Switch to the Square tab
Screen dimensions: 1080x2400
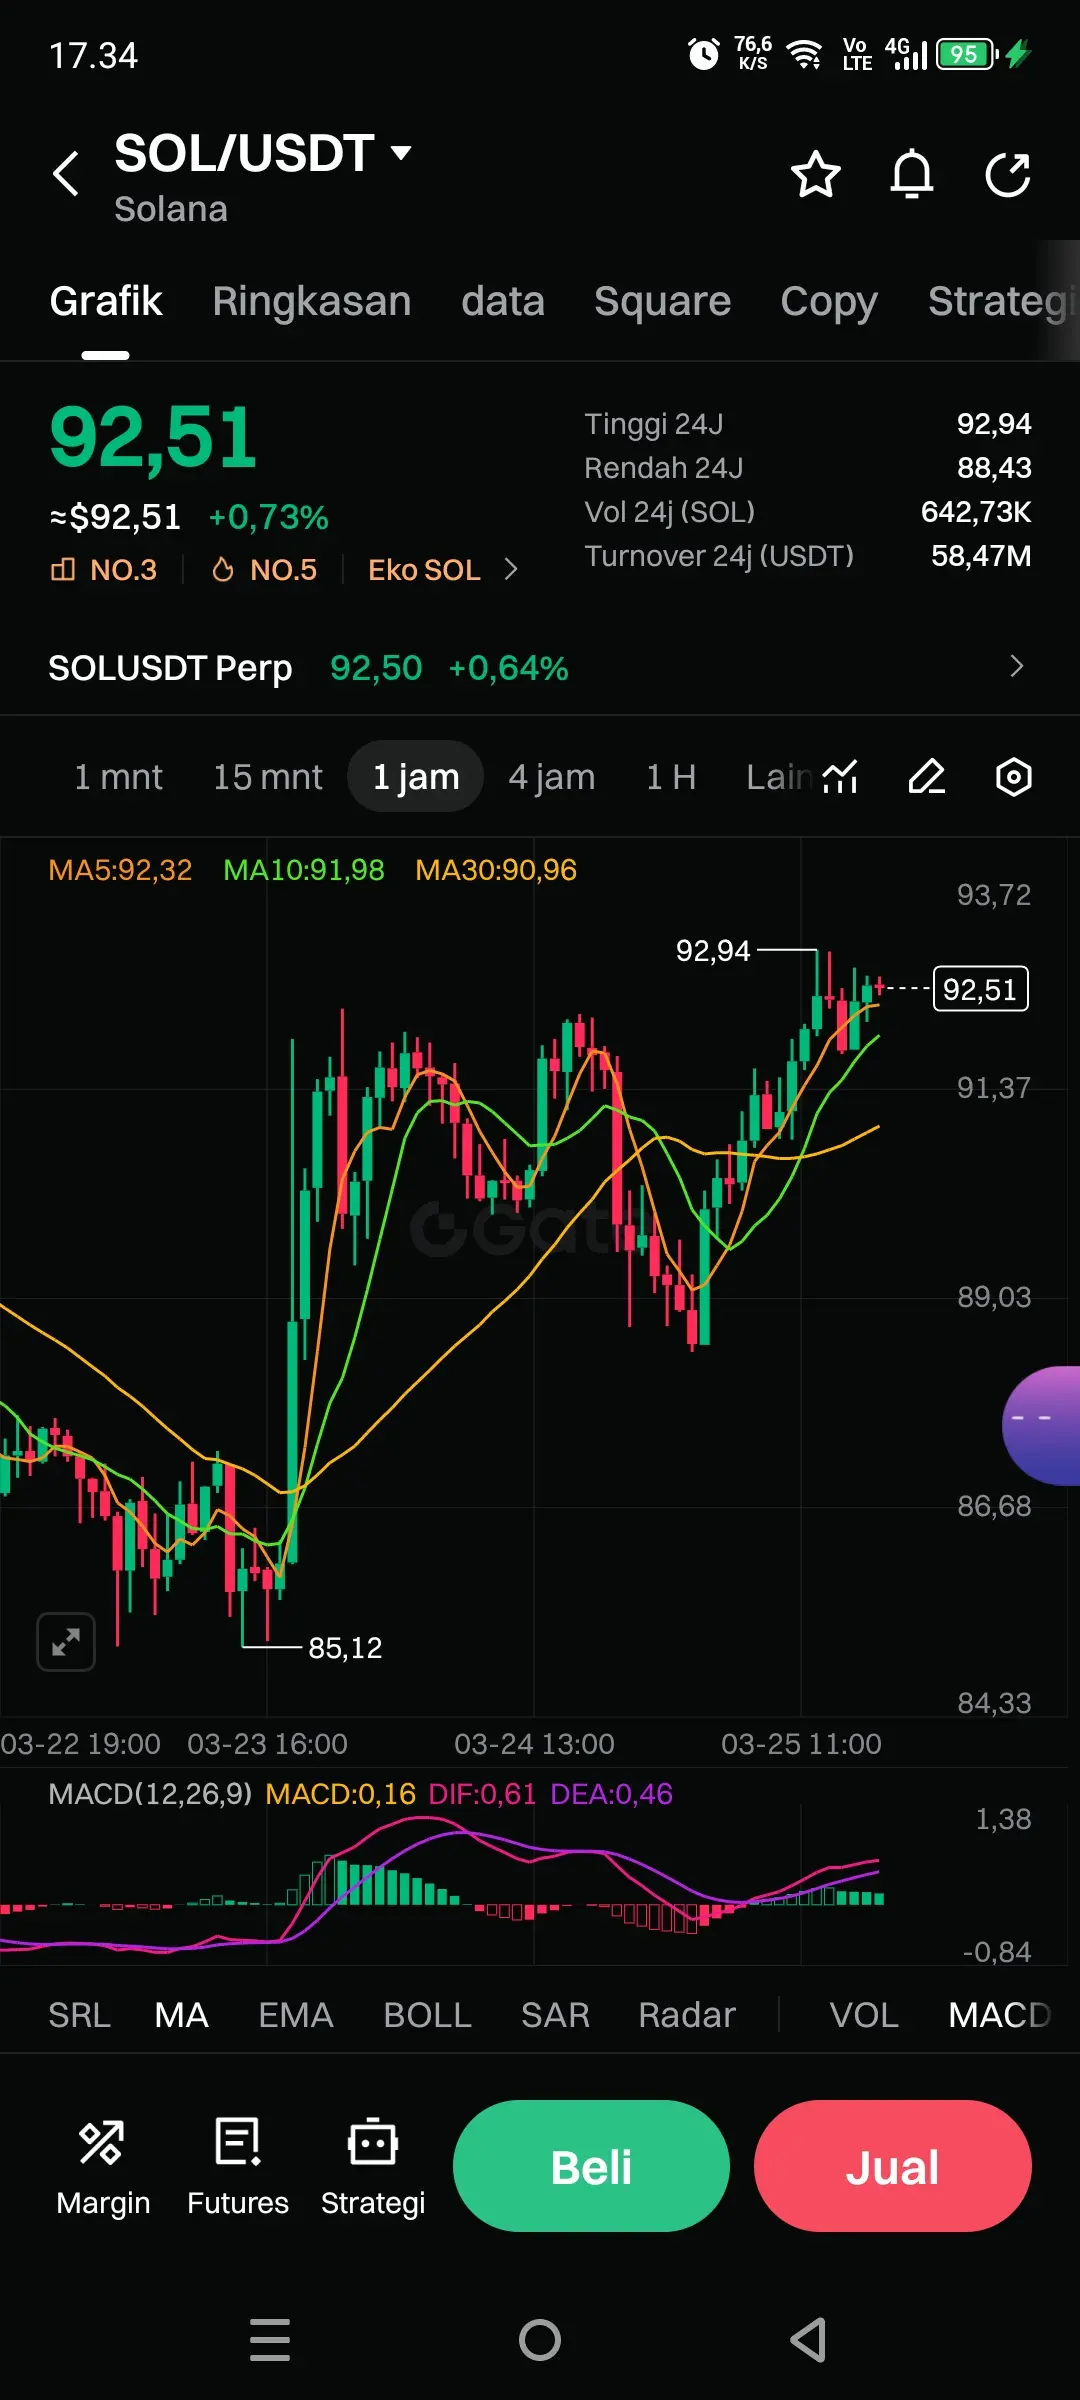point(663,301)
